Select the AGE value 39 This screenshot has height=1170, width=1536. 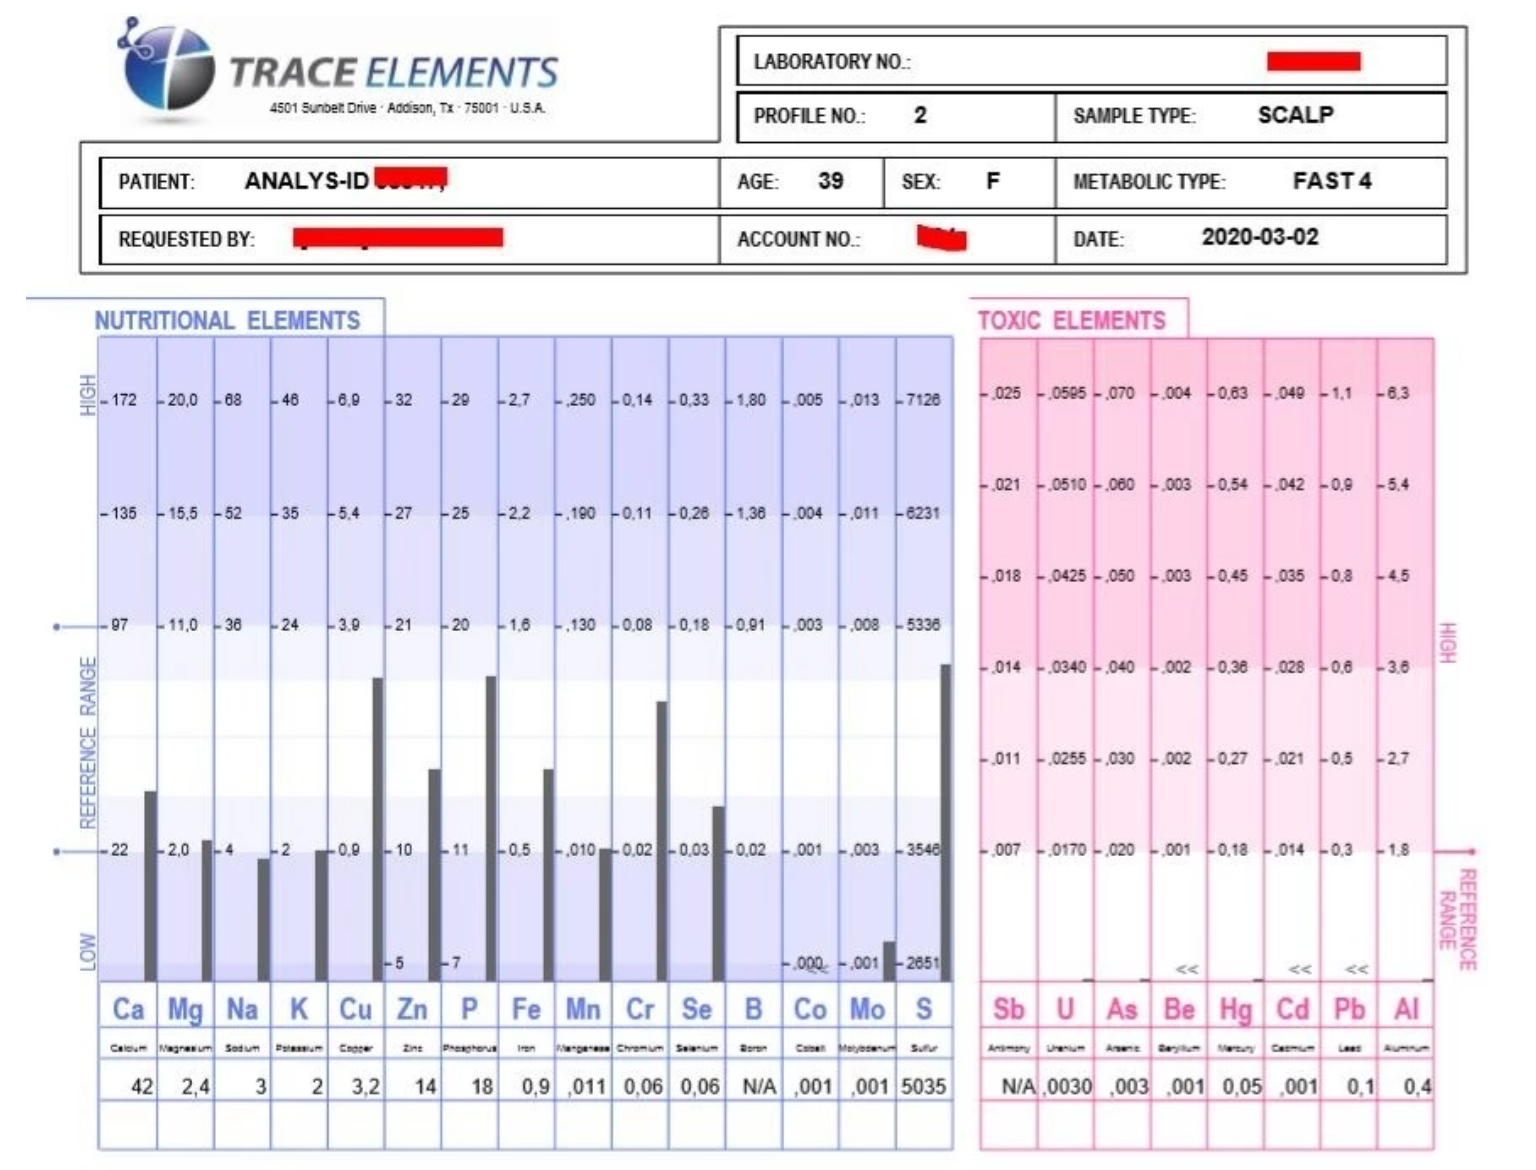pyautogui.click(x=830, y=181)
